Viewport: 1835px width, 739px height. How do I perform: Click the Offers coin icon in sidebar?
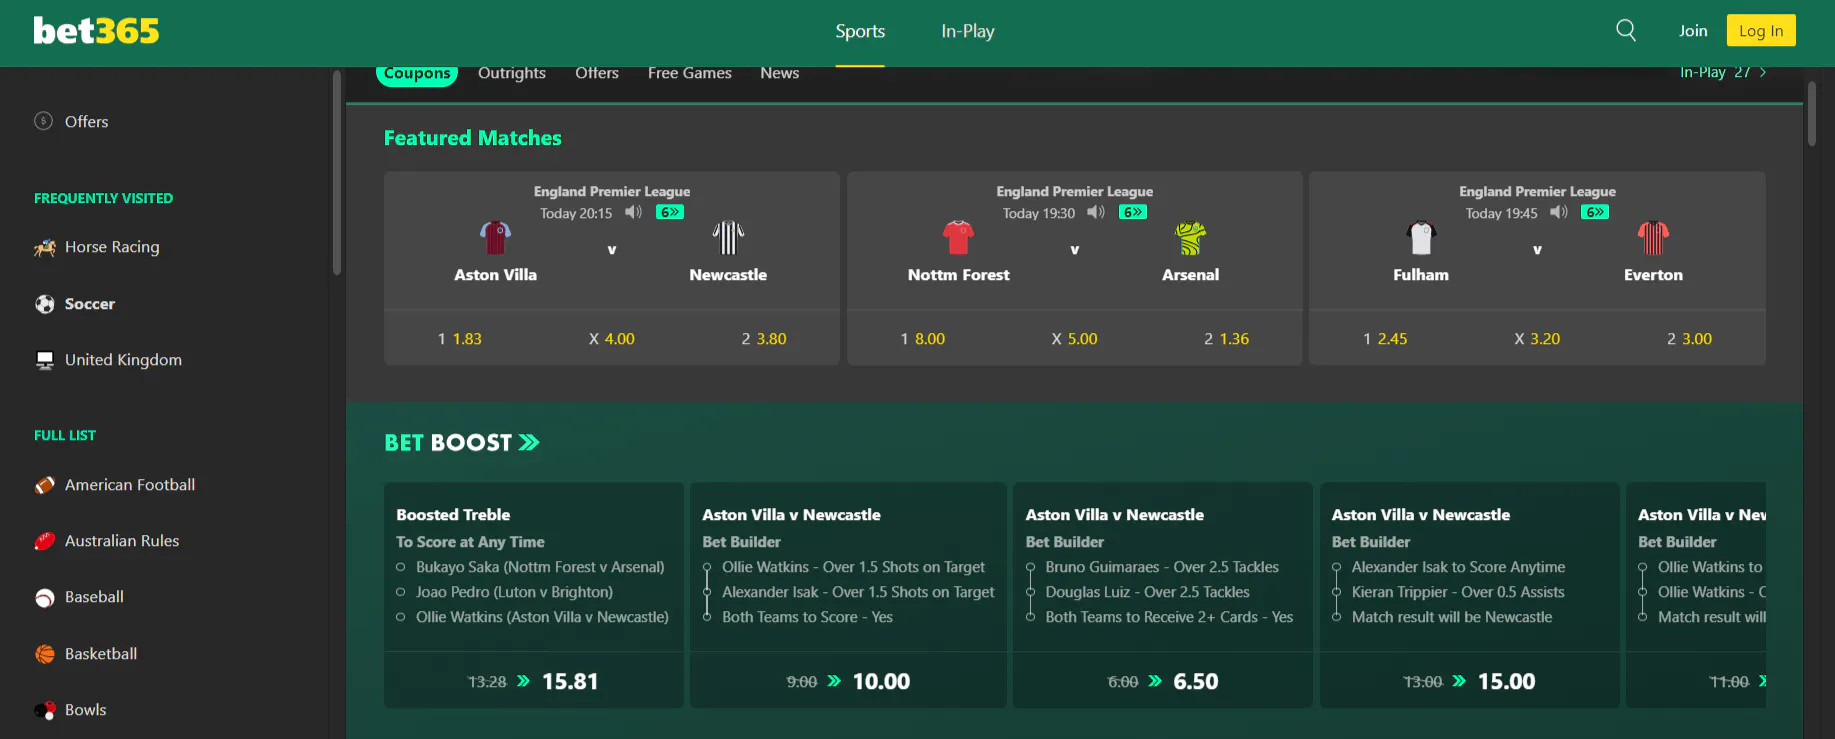click(x=44, y=121)
